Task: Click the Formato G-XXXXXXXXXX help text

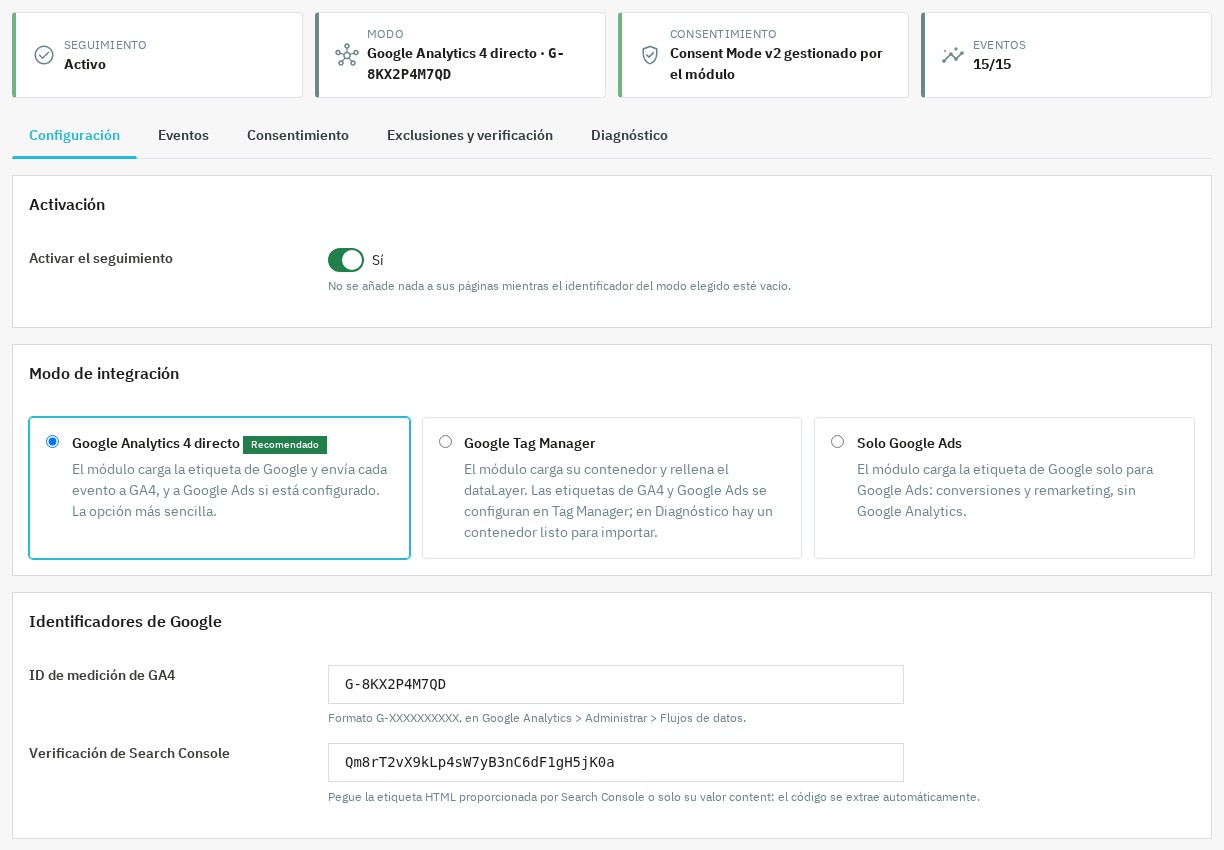Action: [537, 718]
